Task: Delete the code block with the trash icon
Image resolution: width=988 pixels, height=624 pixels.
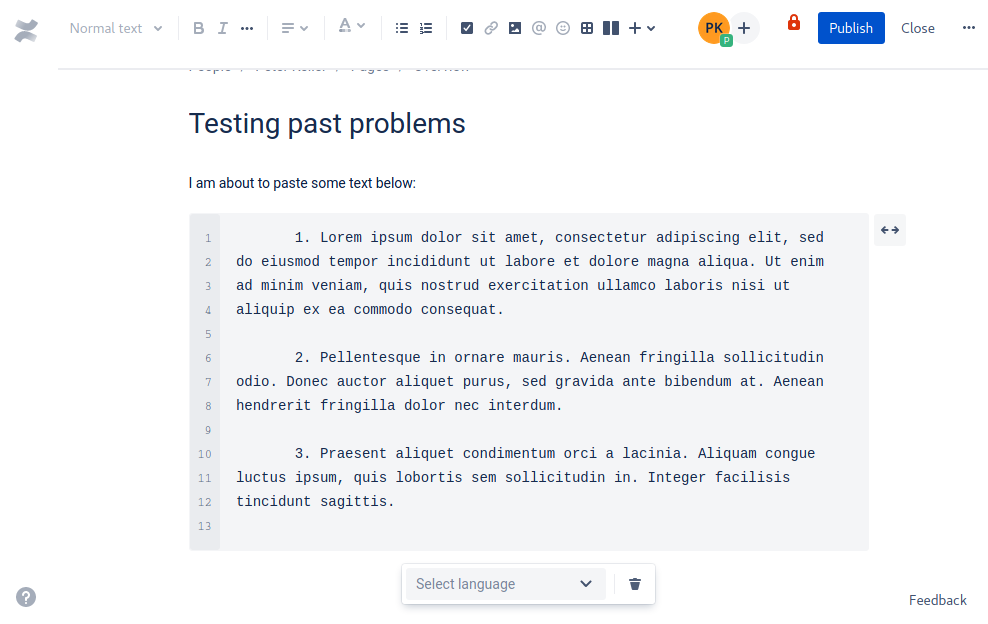Action: click(x=634, y=583)
